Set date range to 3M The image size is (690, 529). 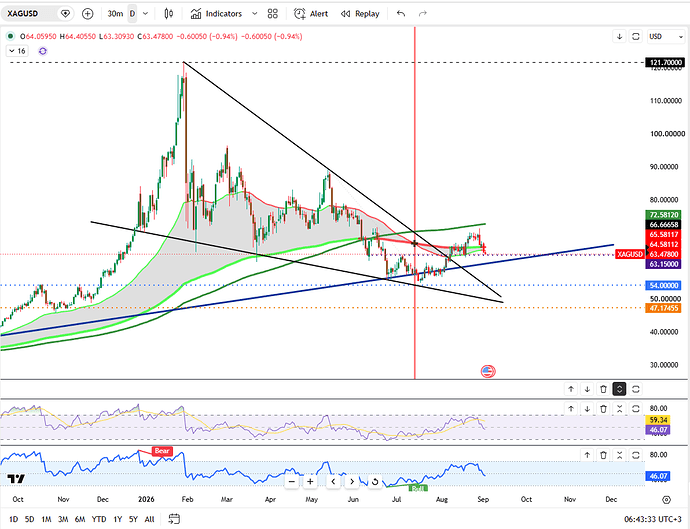pyautogui.click(x=63, y=519)
